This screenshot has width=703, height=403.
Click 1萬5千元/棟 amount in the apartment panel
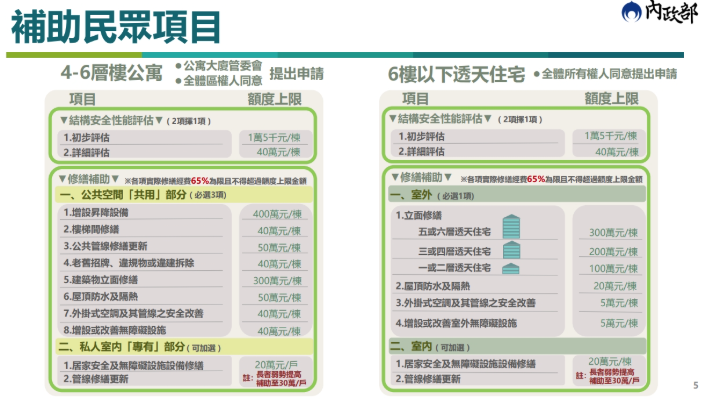[x=274, y=138]
